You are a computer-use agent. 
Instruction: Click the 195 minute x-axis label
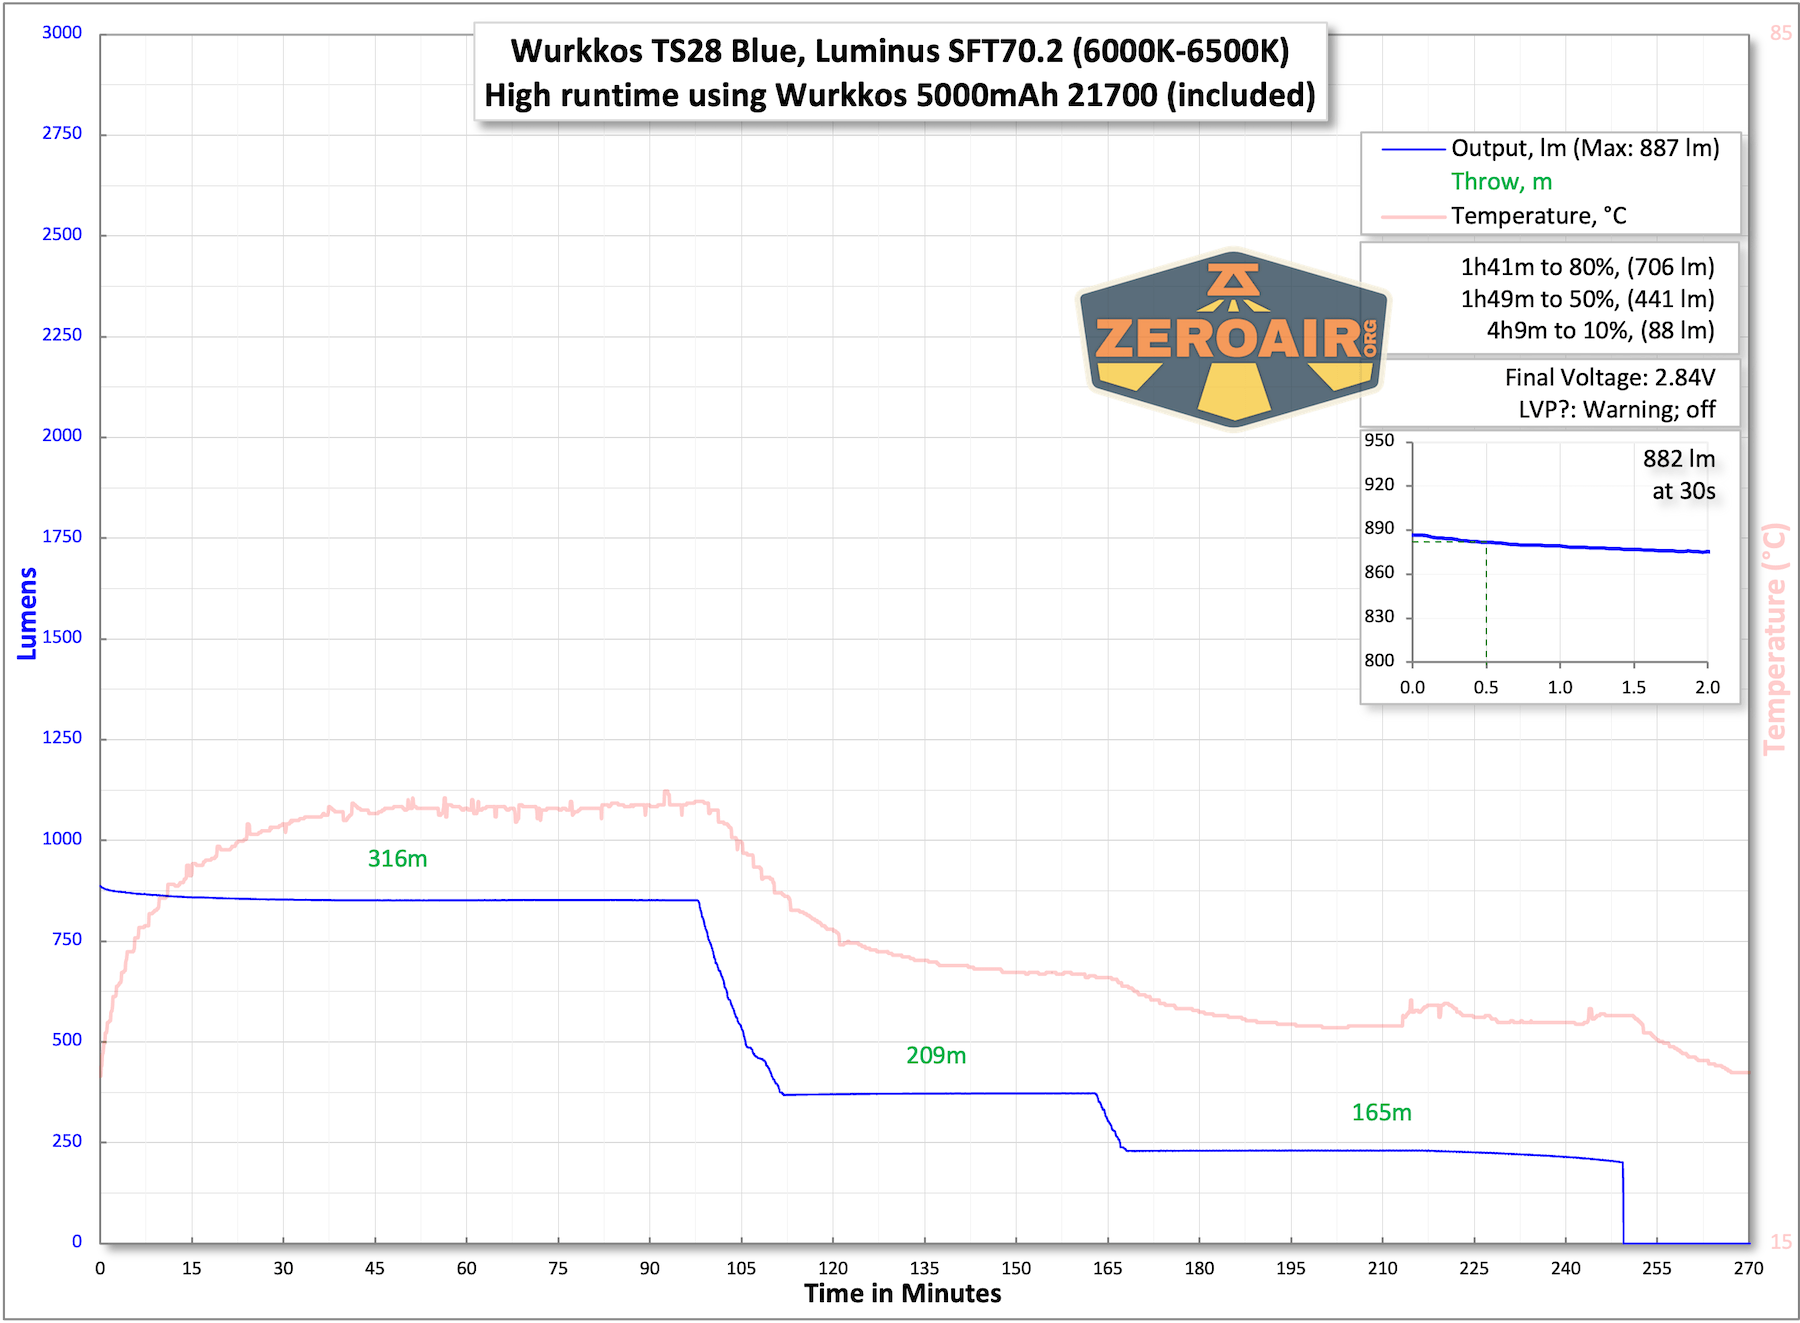1291,1269
